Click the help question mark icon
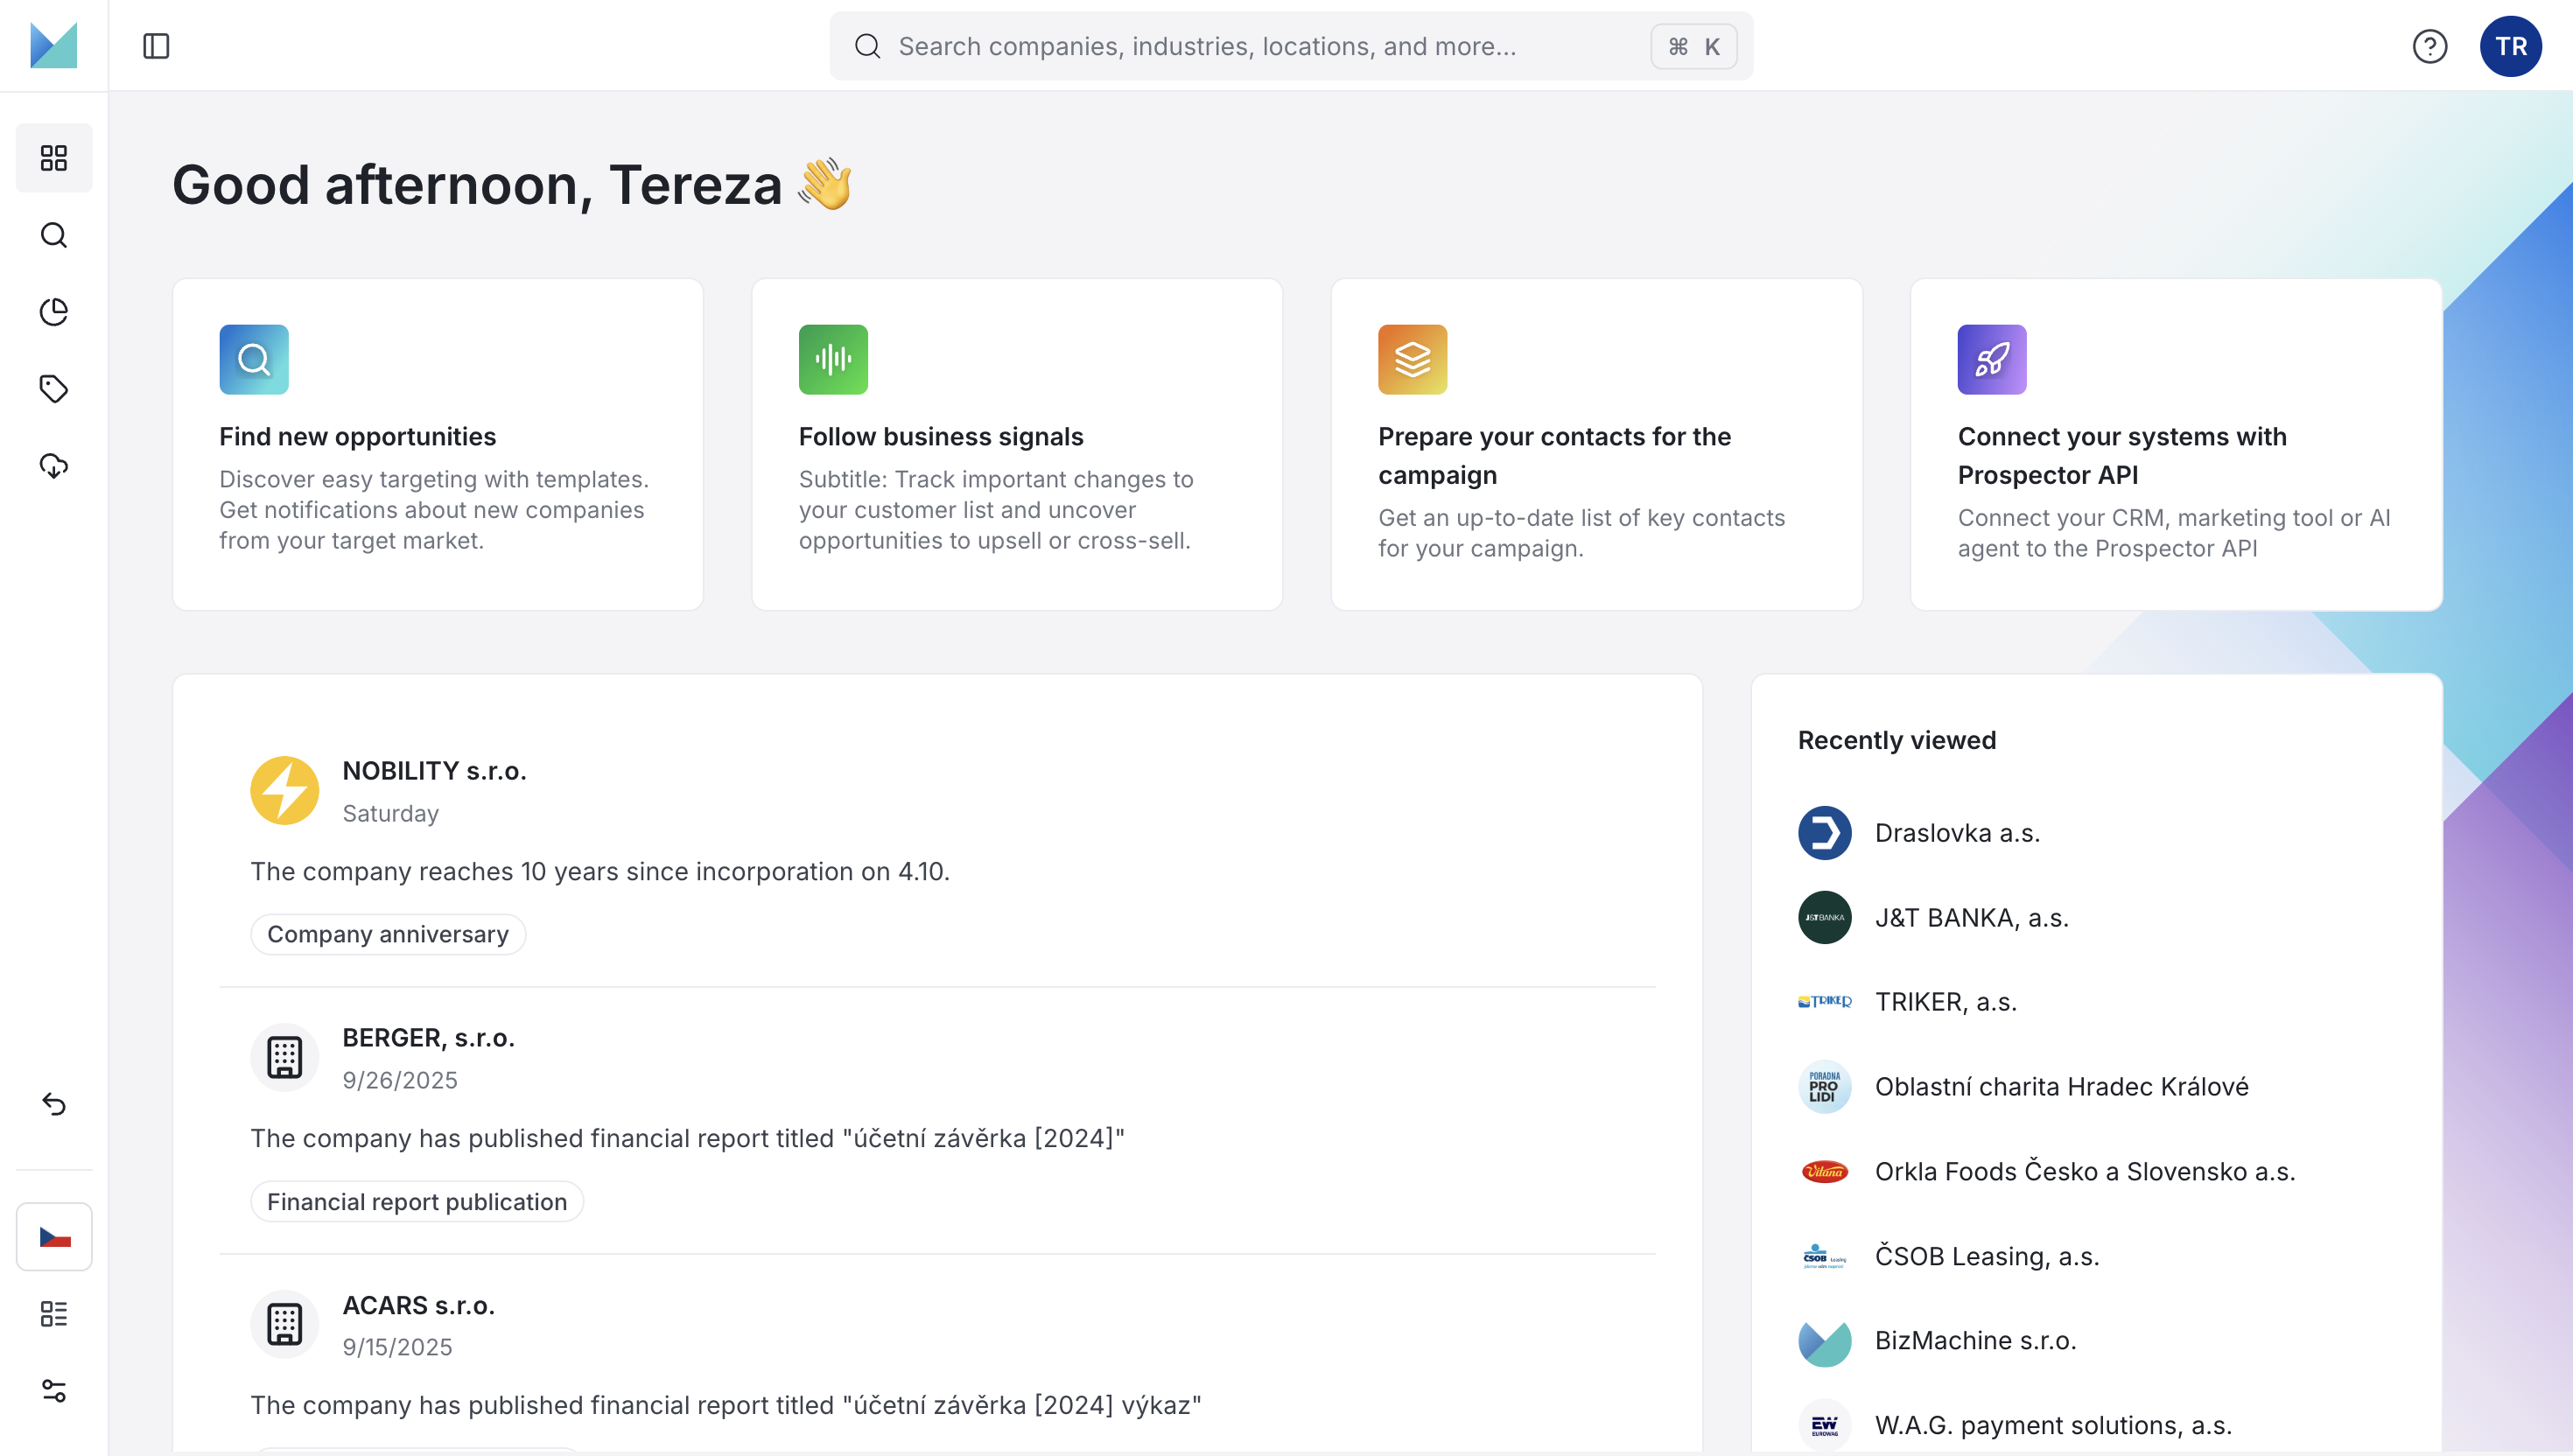The image size is (2573, 1456). point(2429,46)
